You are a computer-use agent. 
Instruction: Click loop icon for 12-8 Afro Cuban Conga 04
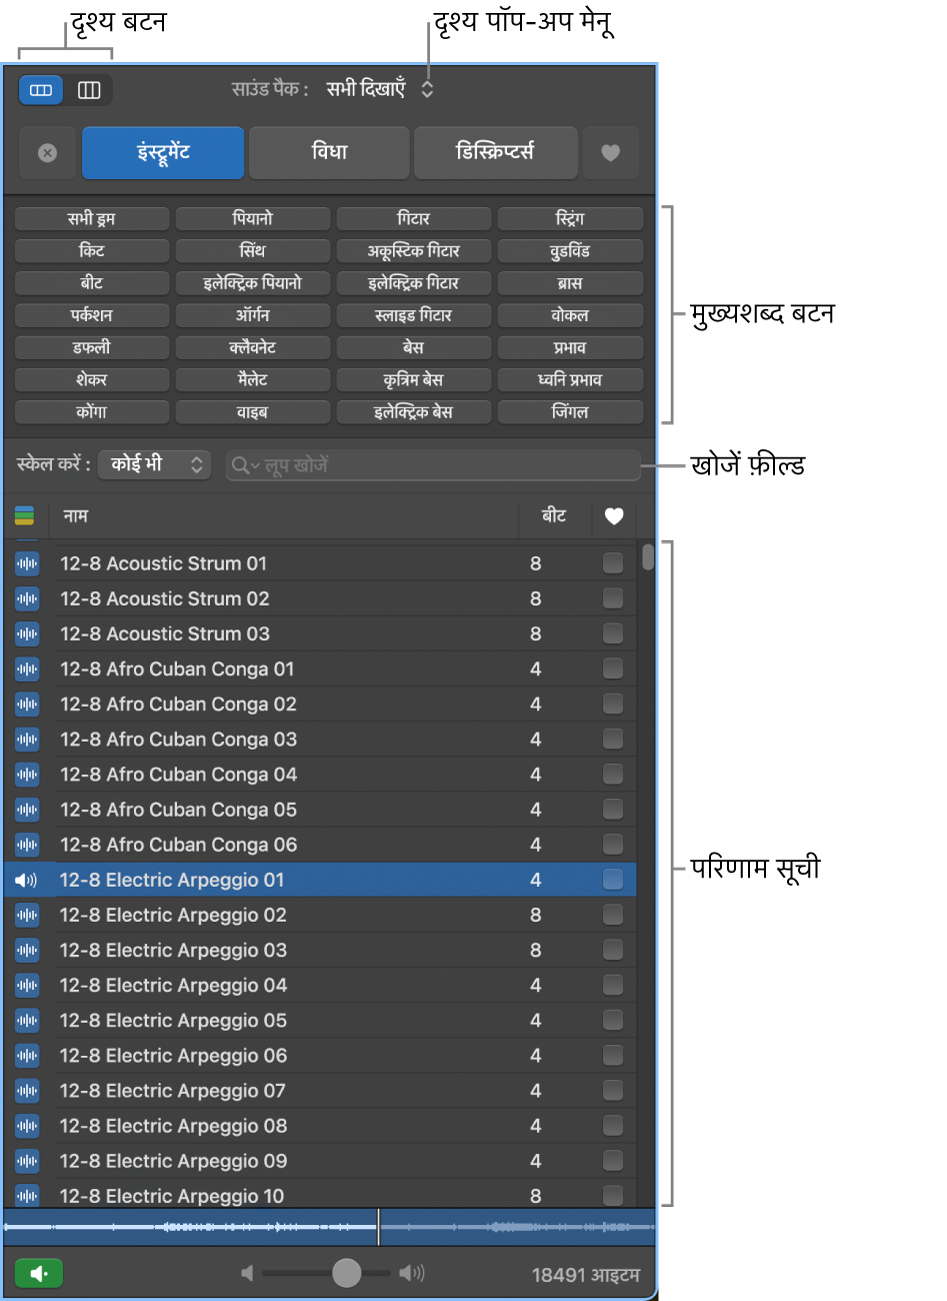coord(27,775)
